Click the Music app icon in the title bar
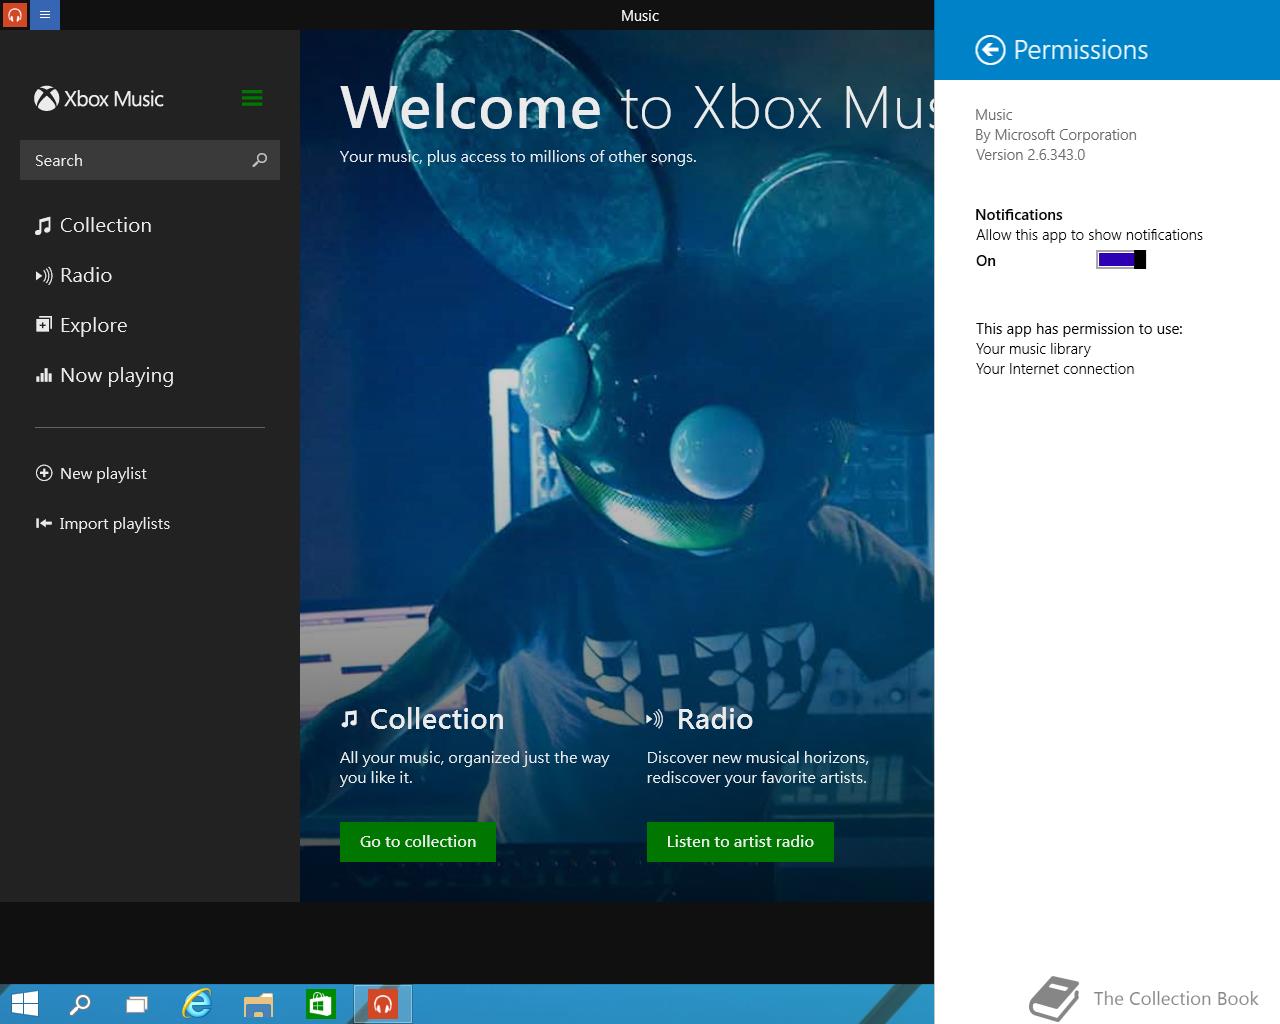The image size is (1280, 1024). pyautogui.click(x=14, y=15)
